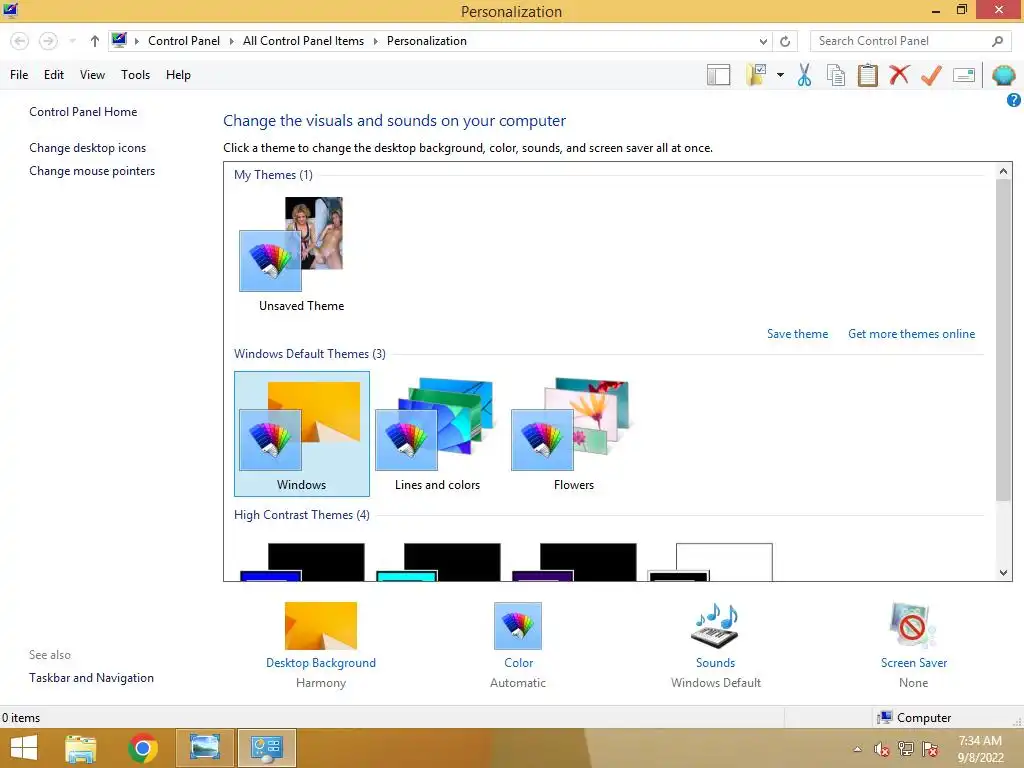Open Change mouse pointers link
Viewport: 1024px width, 768px height.
(x=92, y=170)
